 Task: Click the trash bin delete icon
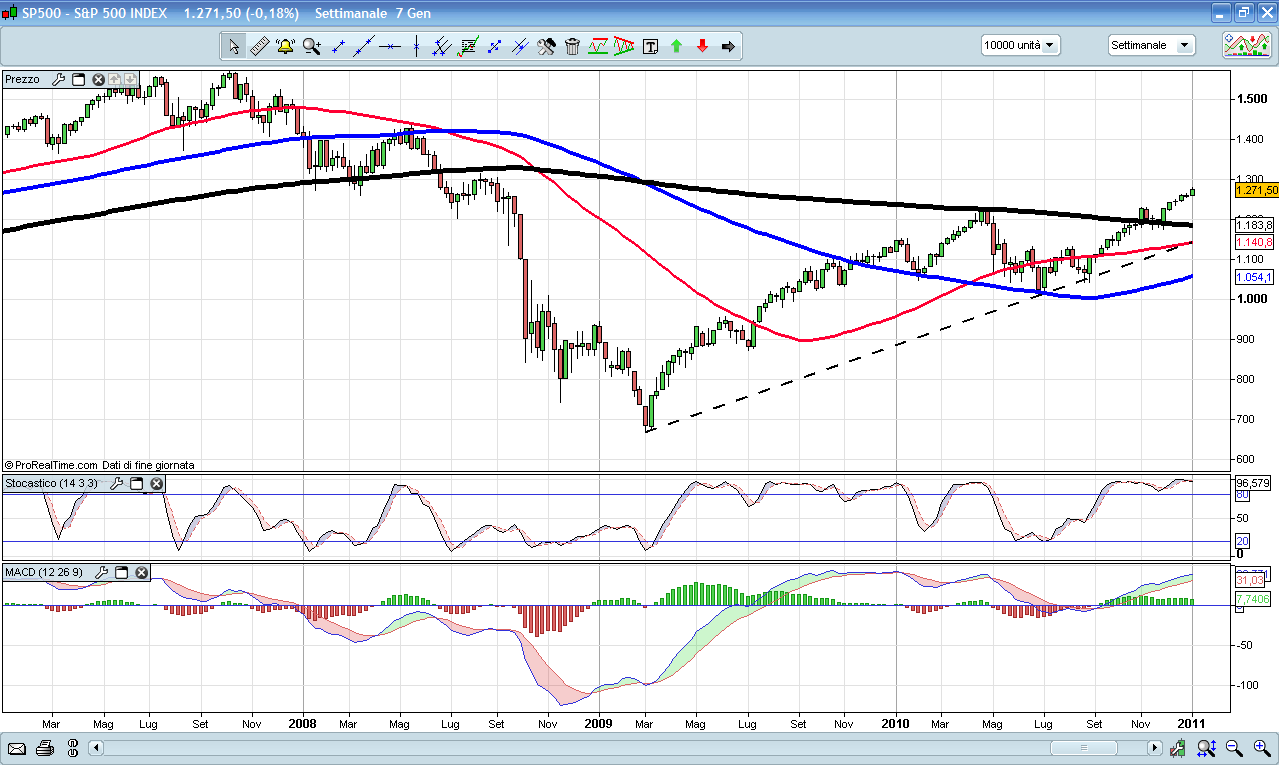point(572,46)
